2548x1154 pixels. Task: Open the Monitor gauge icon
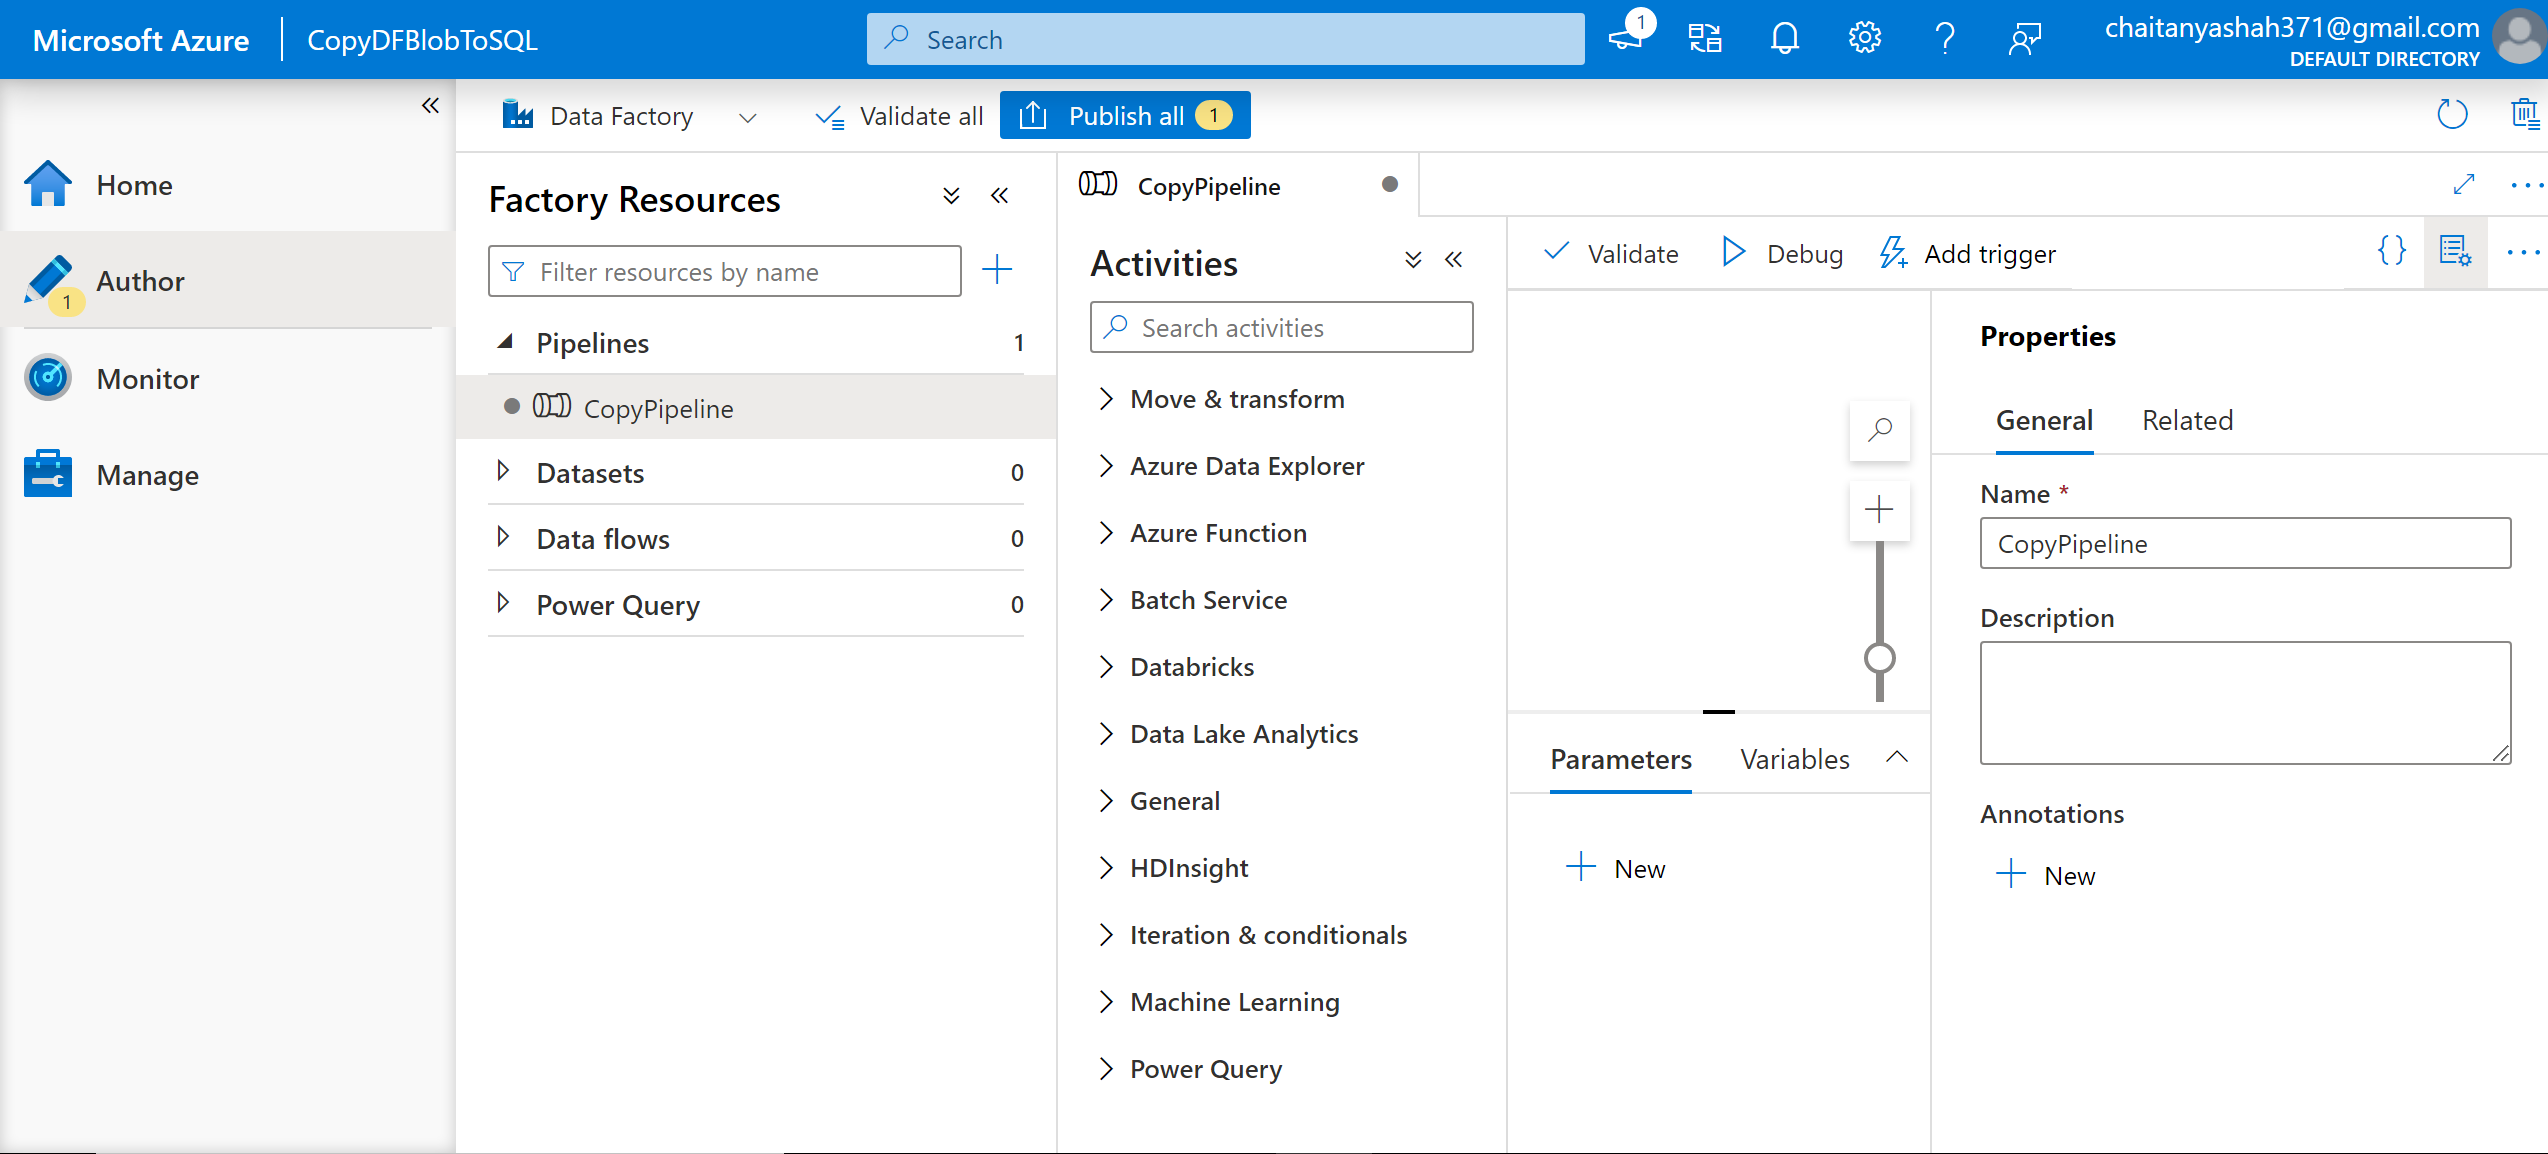(48, 378)
